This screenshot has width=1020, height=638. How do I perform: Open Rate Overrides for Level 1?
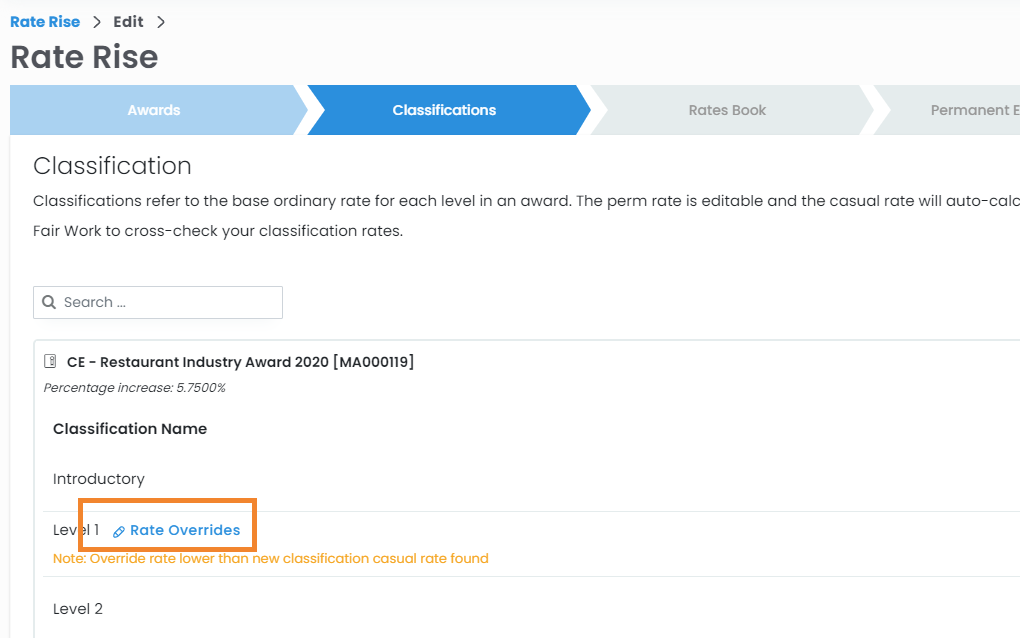[x=185, y=530]
